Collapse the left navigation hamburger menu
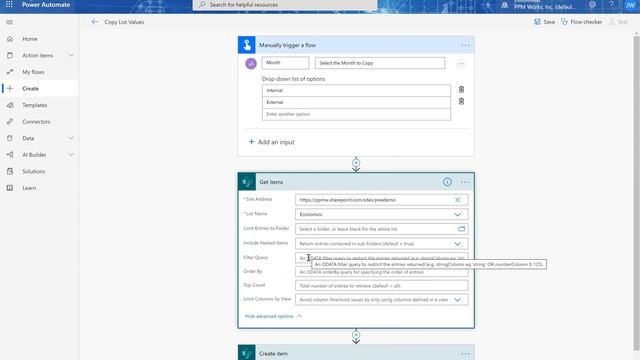Screen dimensions: 640x360 coord(9,22)
